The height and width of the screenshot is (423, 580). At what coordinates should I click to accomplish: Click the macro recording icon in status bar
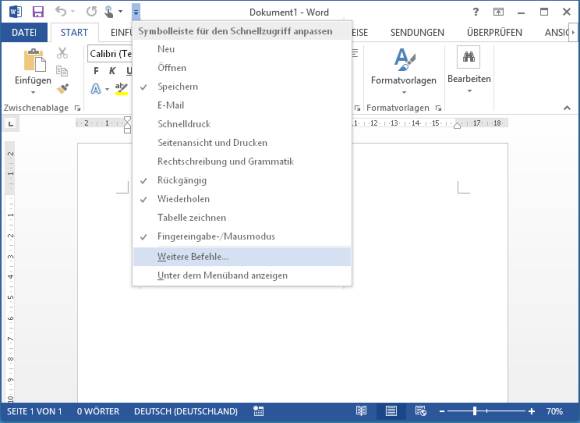[259, 411]
